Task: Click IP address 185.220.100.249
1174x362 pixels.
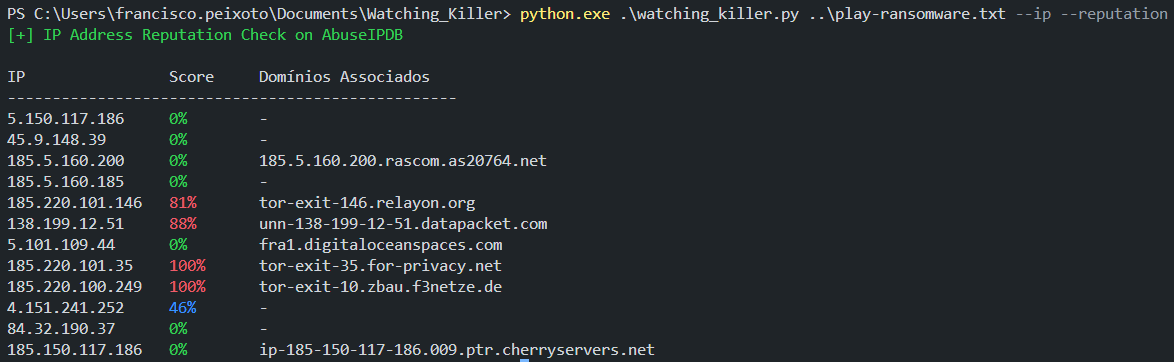Action: (75, 287)
